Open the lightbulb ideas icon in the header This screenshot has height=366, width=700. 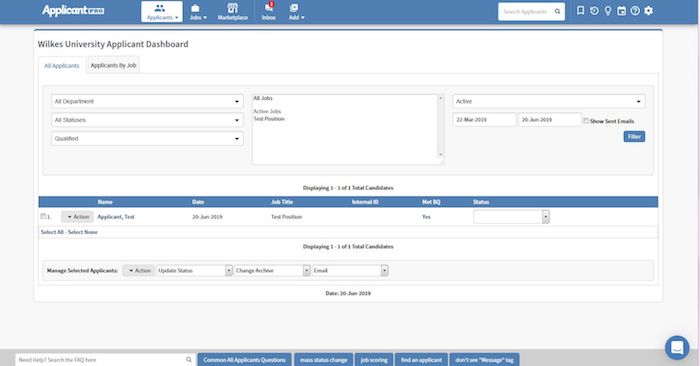608,11
